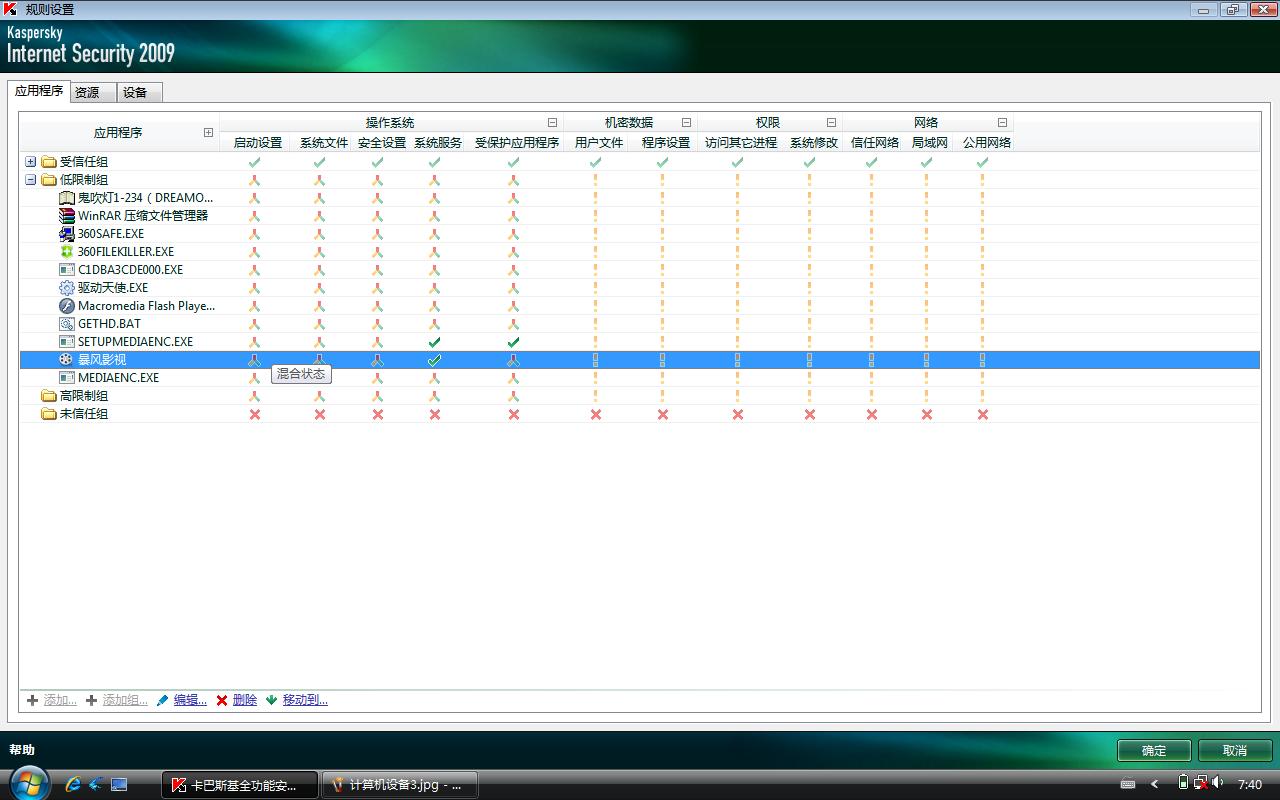The width and height of the screenshot is (1280, 800).
Task: Toggle 系统修改 rule for 未信任组
Action: (x=810, y=414)
